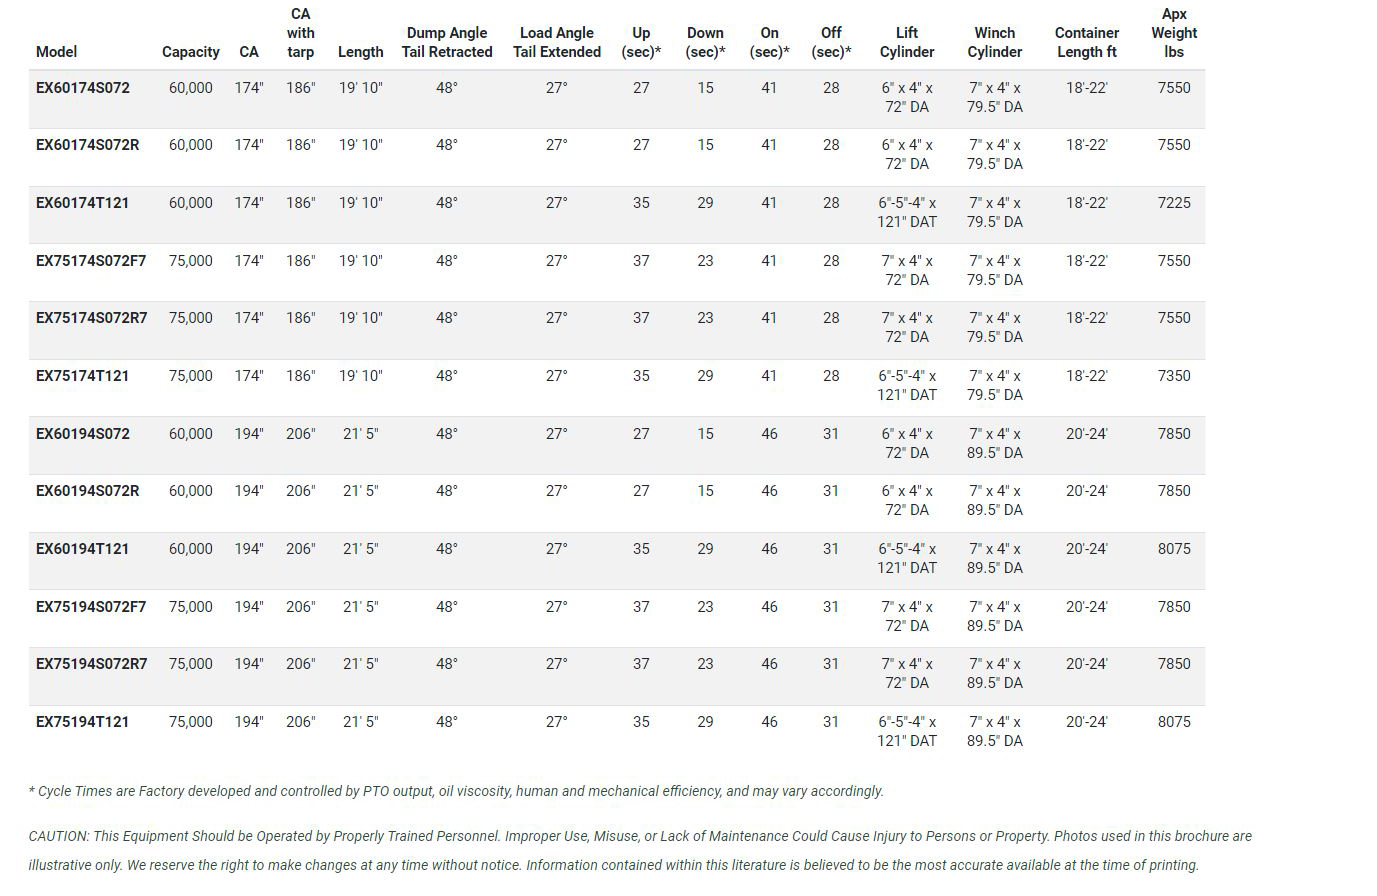Select the Dump Angle Tail Retracted header

(447, 43)
